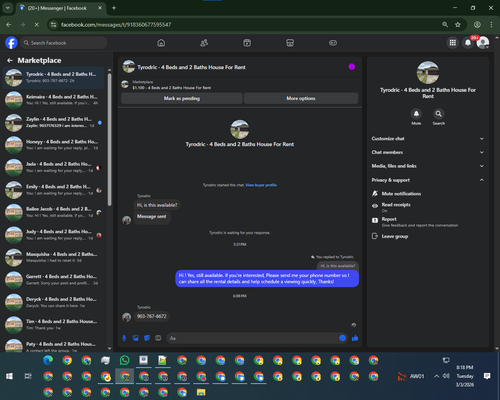This screenshot has width=500, height=400.
Task: Open the Marketplace storefront icon
Action: [290, 43]
